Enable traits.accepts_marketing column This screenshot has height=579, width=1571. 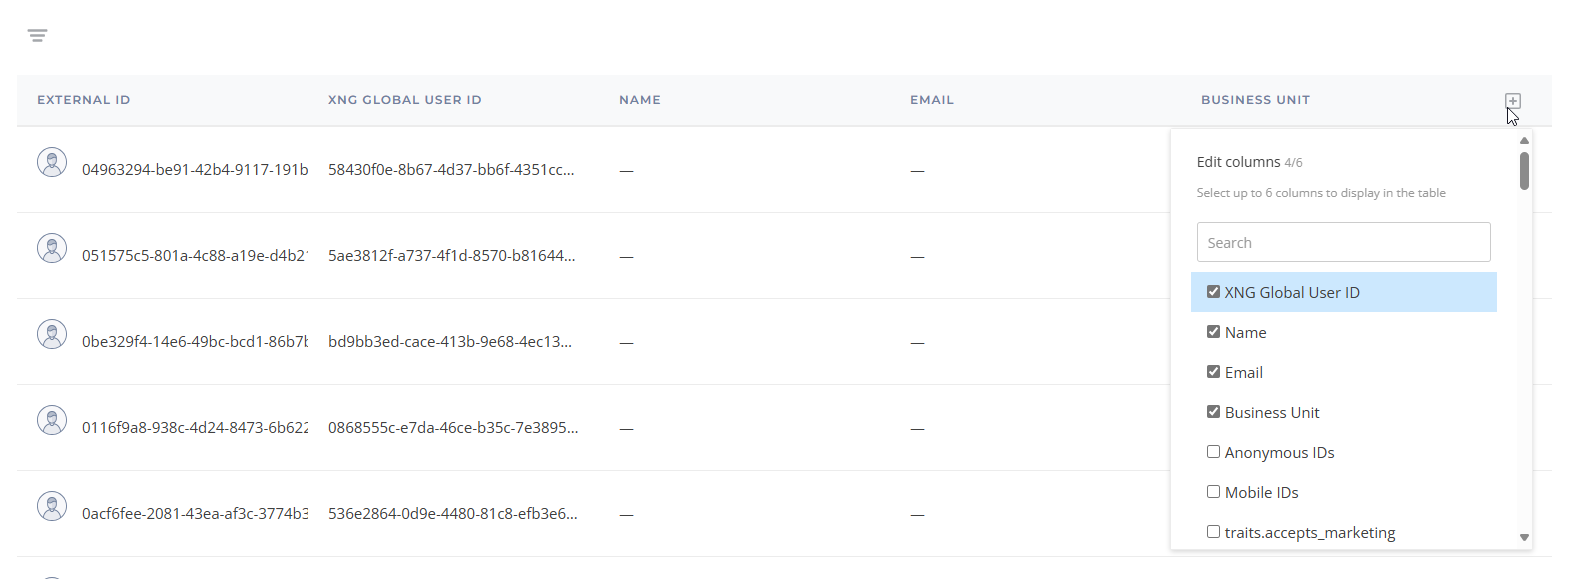pos(1213,532)
